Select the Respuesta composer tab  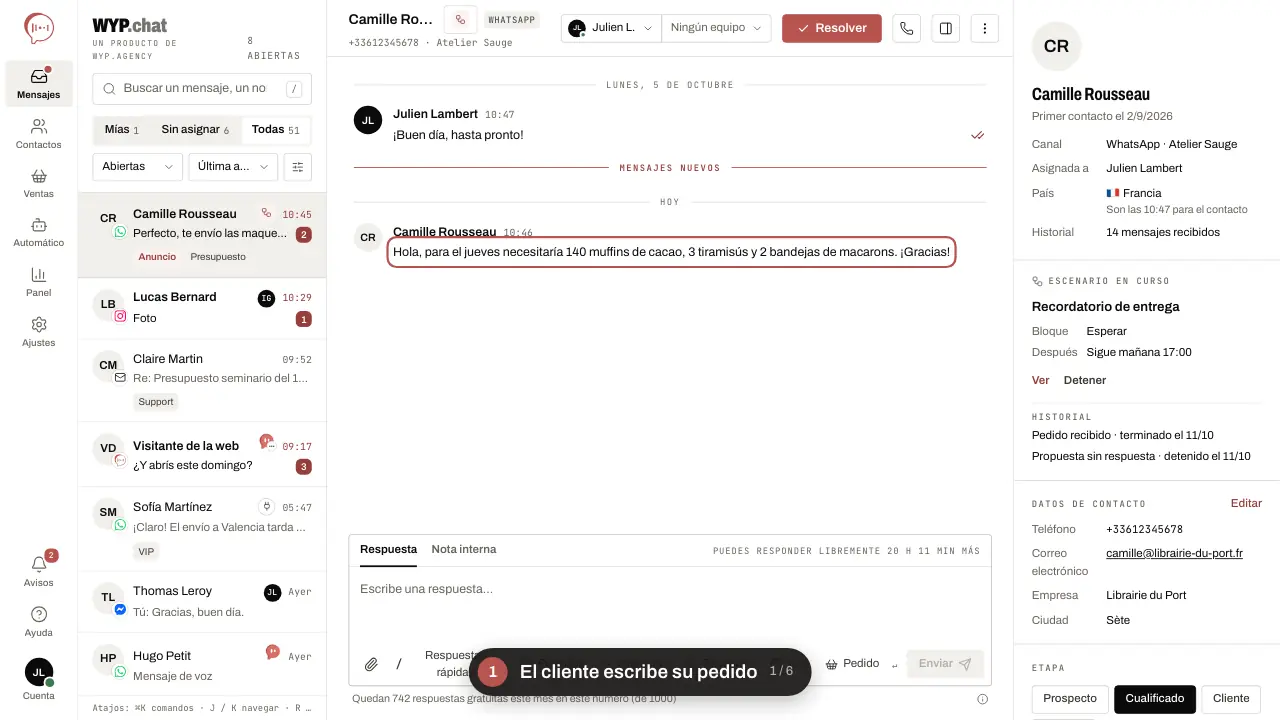[388, 550]
